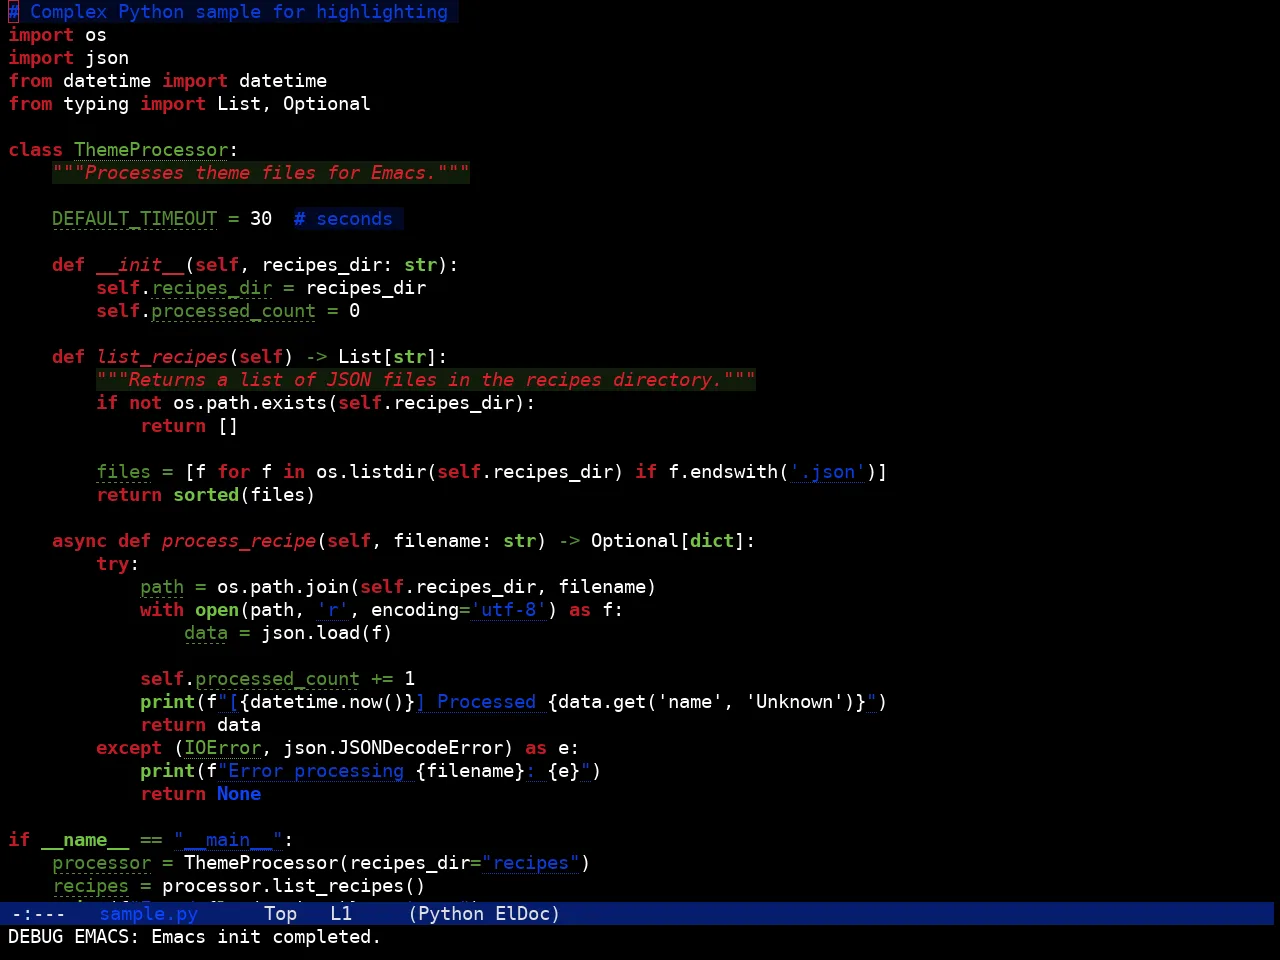Click the 'None' in return None
1280x960 pixels.
pyautogui.click(x=239, y=794)
